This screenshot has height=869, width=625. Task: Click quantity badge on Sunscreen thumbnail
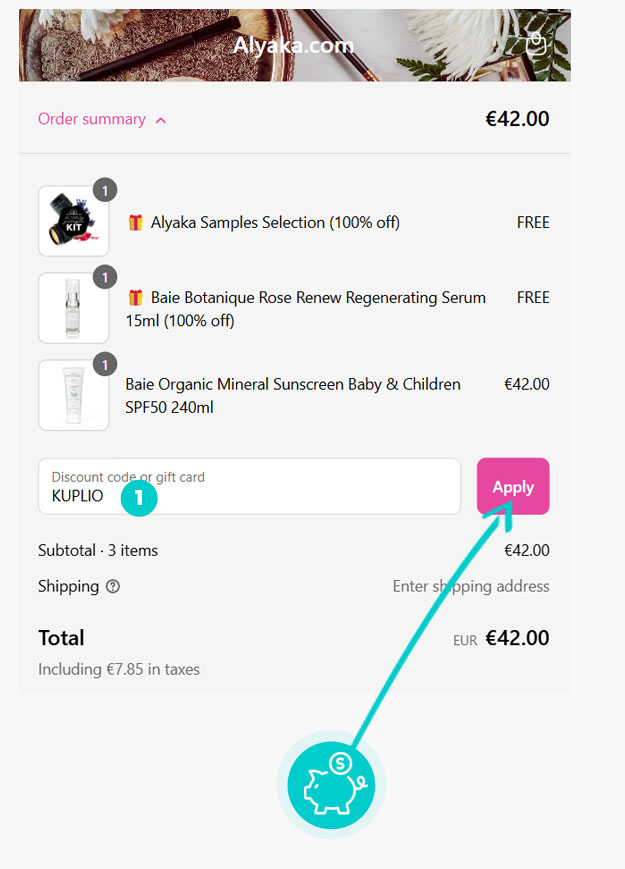point(105,364)
